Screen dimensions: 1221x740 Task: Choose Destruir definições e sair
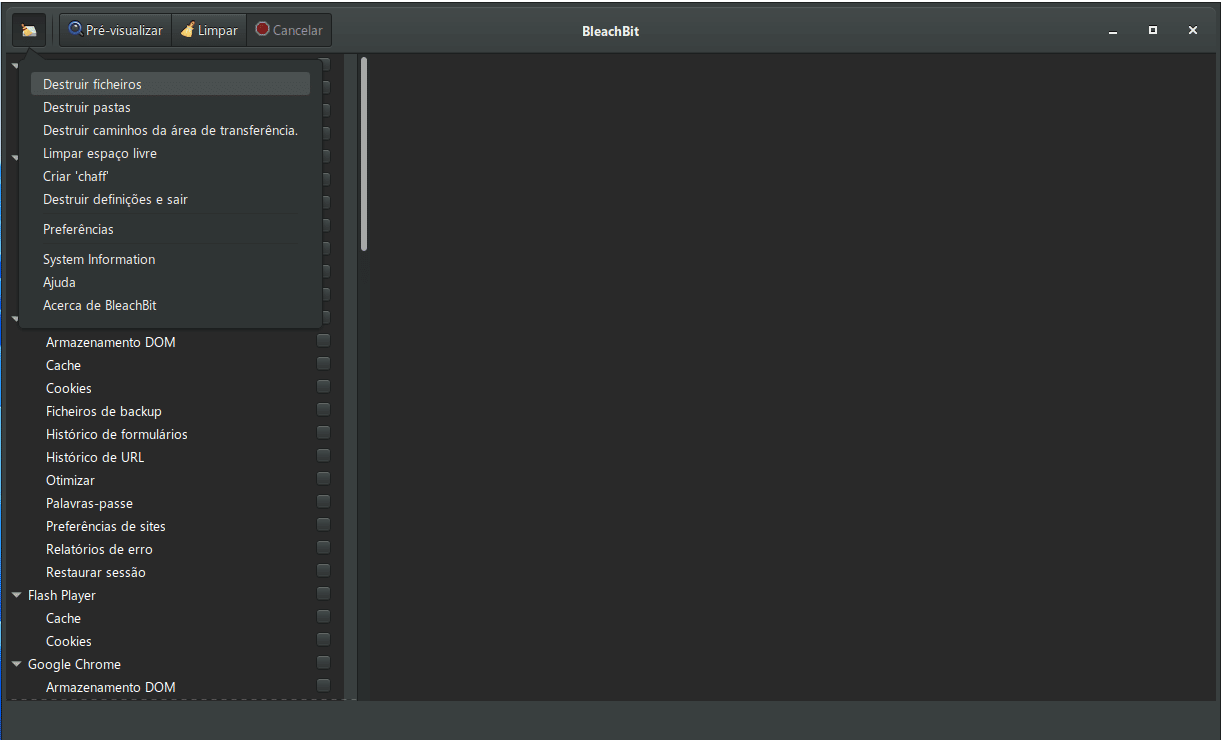pos(170,199)
